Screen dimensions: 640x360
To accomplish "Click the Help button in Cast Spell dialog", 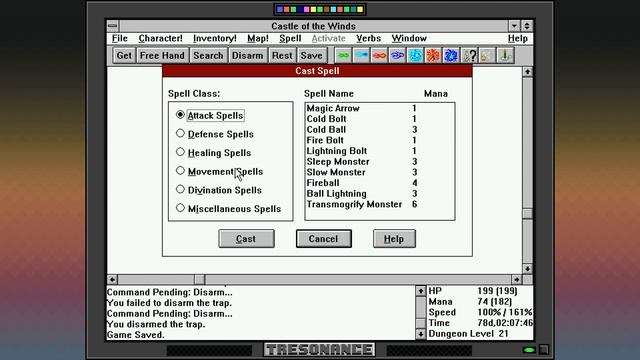I will point(394,239).
